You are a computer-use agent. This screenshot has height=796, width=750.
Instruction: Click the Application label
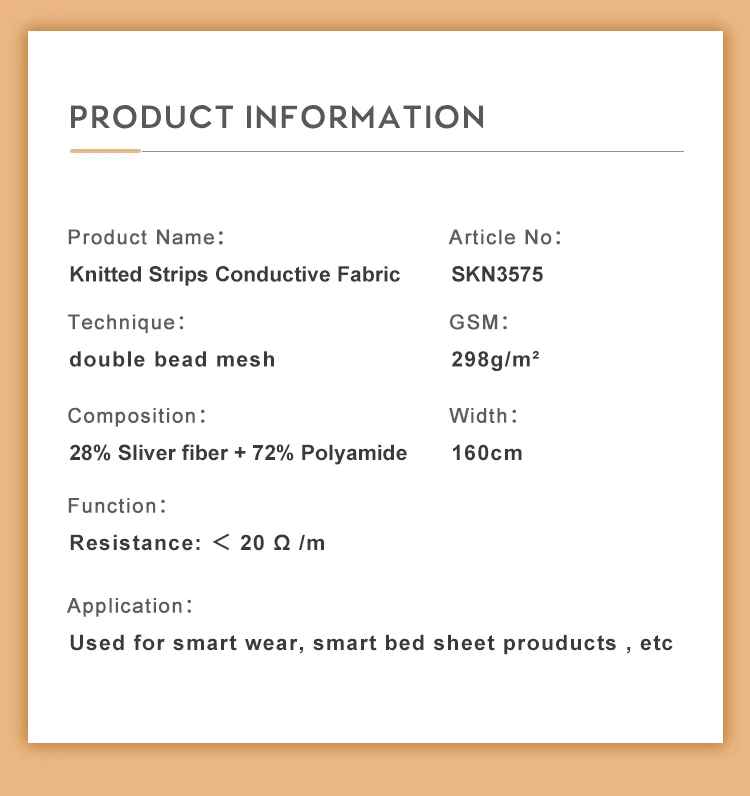129,606
